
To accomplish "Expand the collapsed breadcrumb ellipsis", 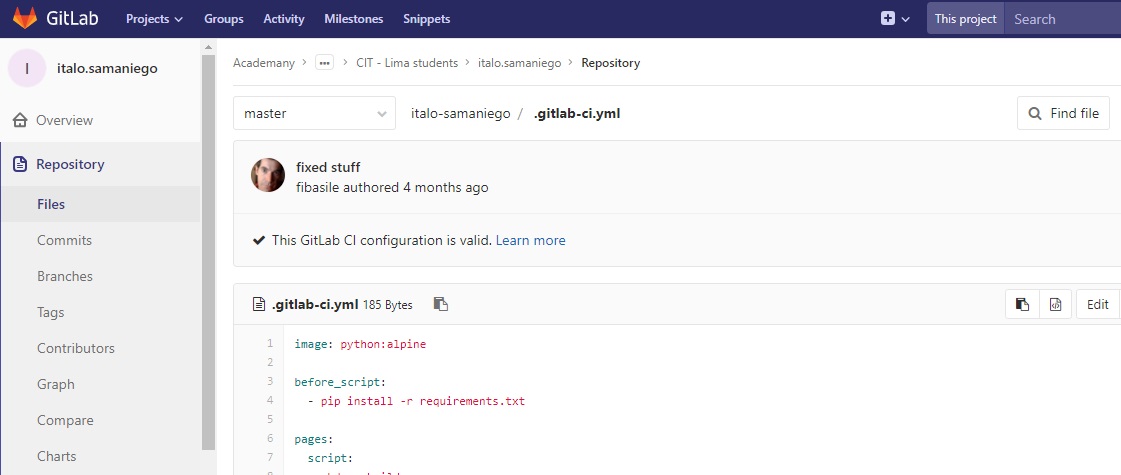I will click(x=325, y=63).
